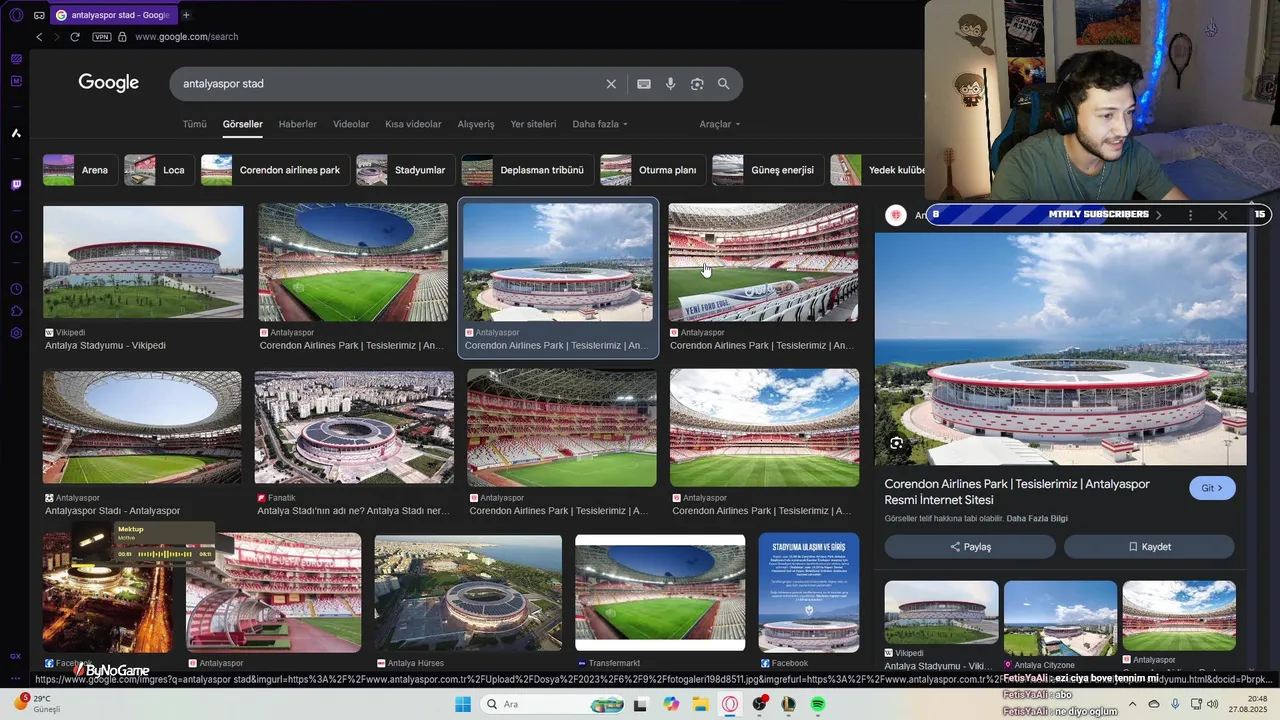Filter images by the Oturma planı chip

tap(653, 170)
